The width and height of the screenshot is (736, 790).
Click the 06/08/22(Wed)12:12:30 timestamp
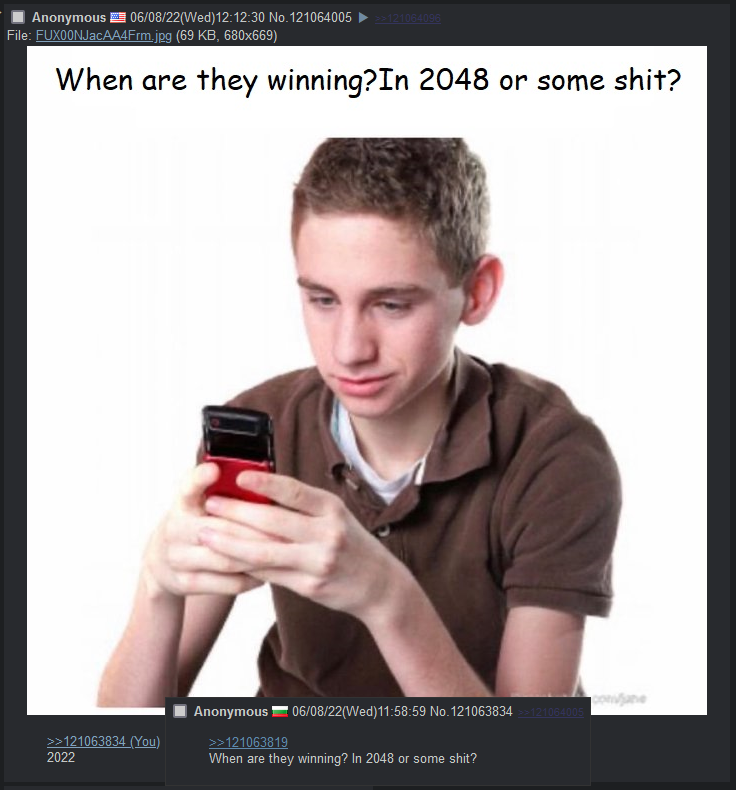coord(197,18)
